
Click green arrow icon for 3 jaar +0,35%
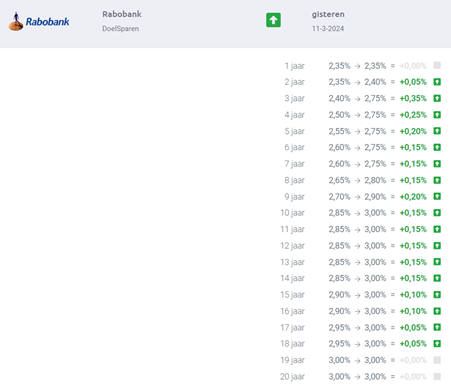coord(437,98)
